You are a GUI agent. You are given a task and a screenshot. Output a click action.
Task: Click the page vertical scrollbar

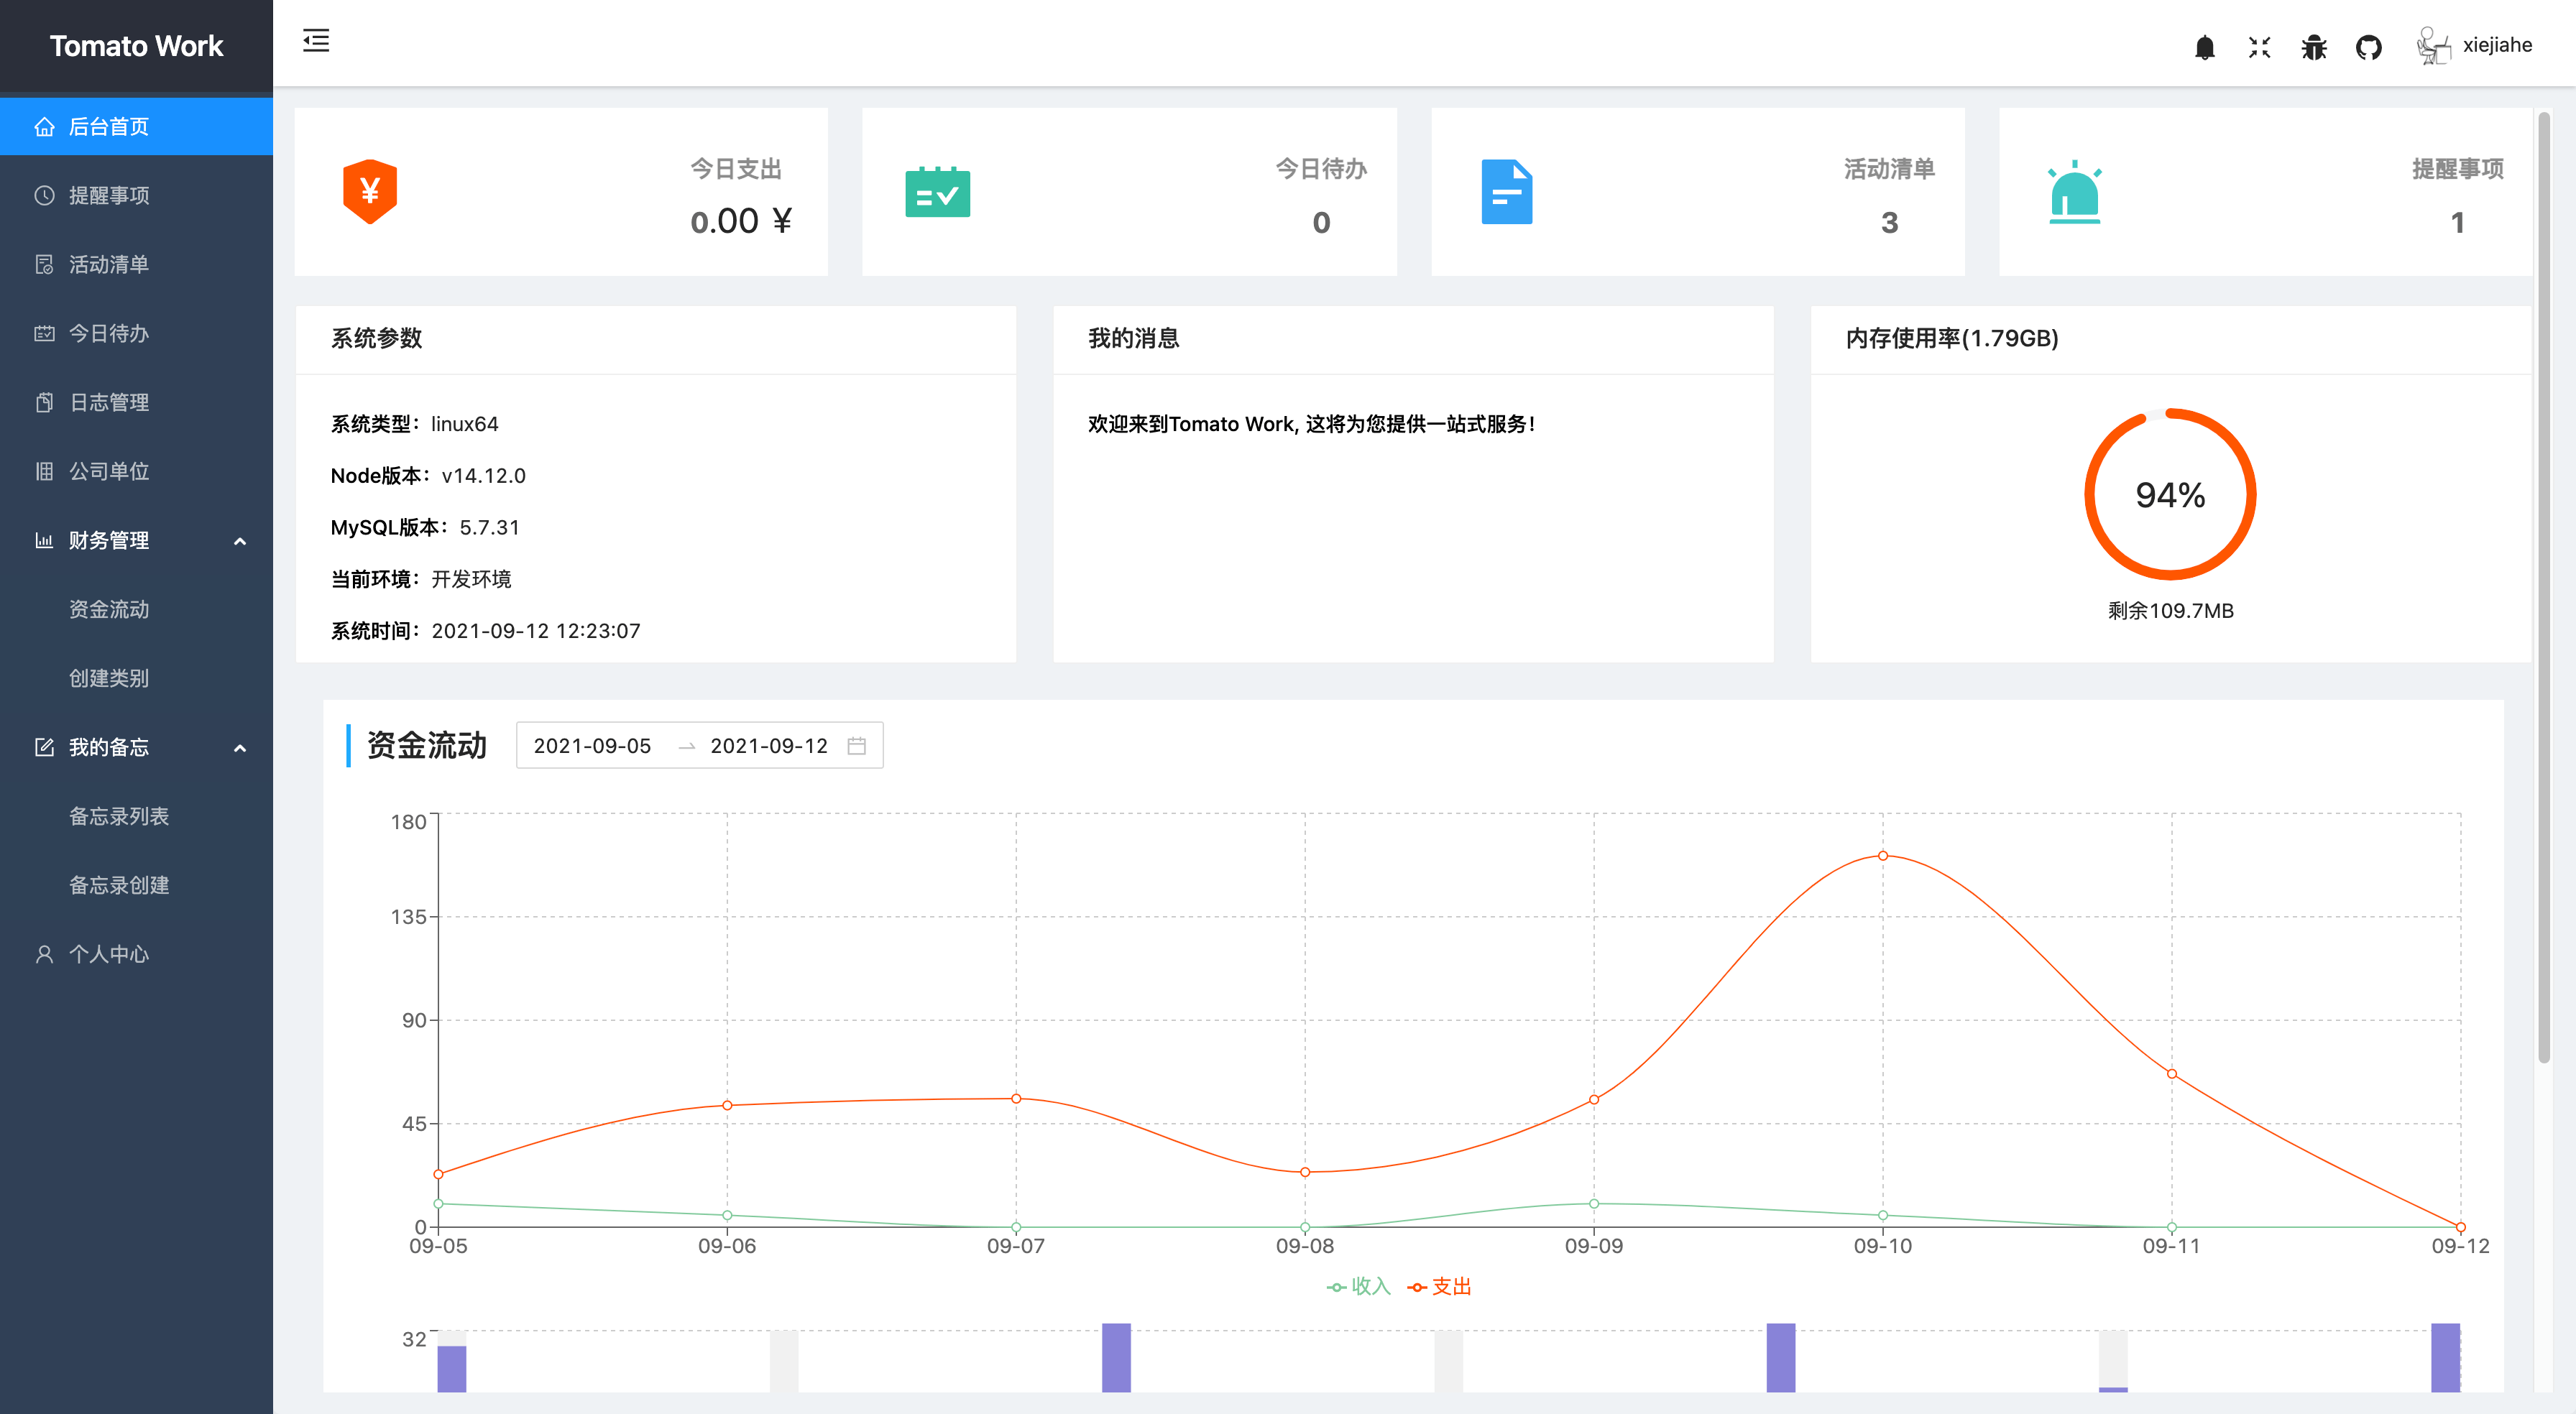(2543, 588)
